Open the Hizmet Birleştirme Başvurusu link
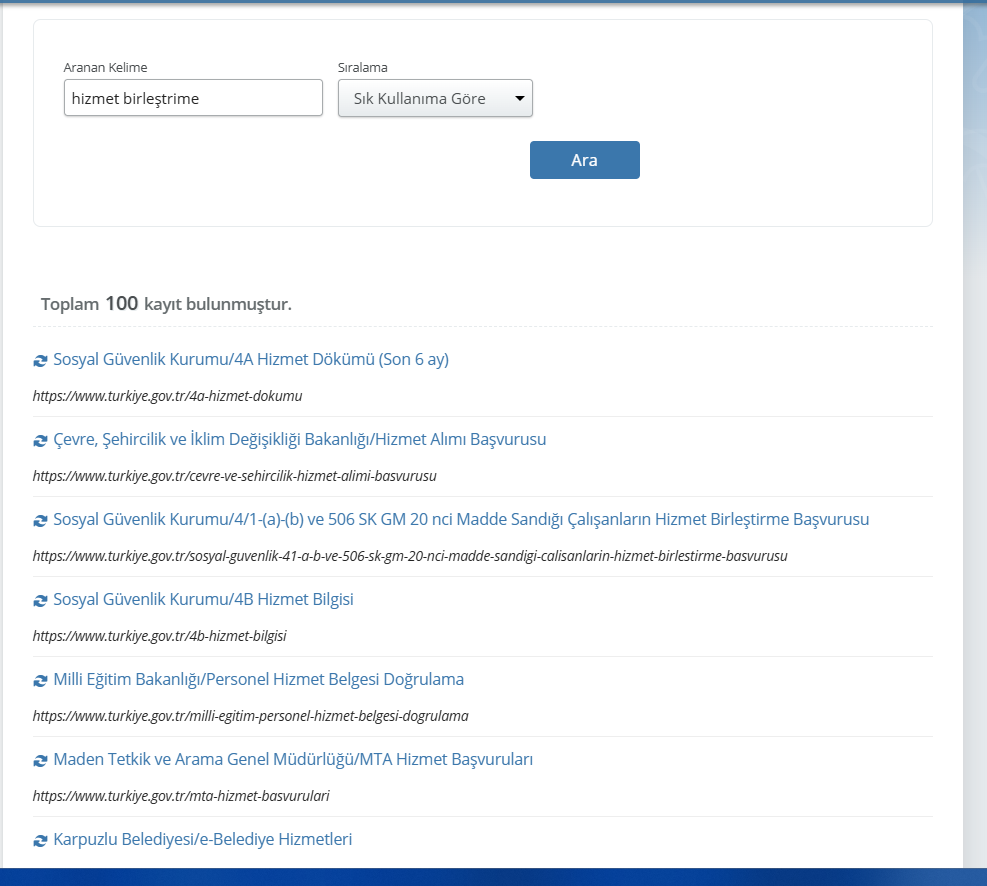The height and width of the screenshot is (886, 987). (461, 520)
